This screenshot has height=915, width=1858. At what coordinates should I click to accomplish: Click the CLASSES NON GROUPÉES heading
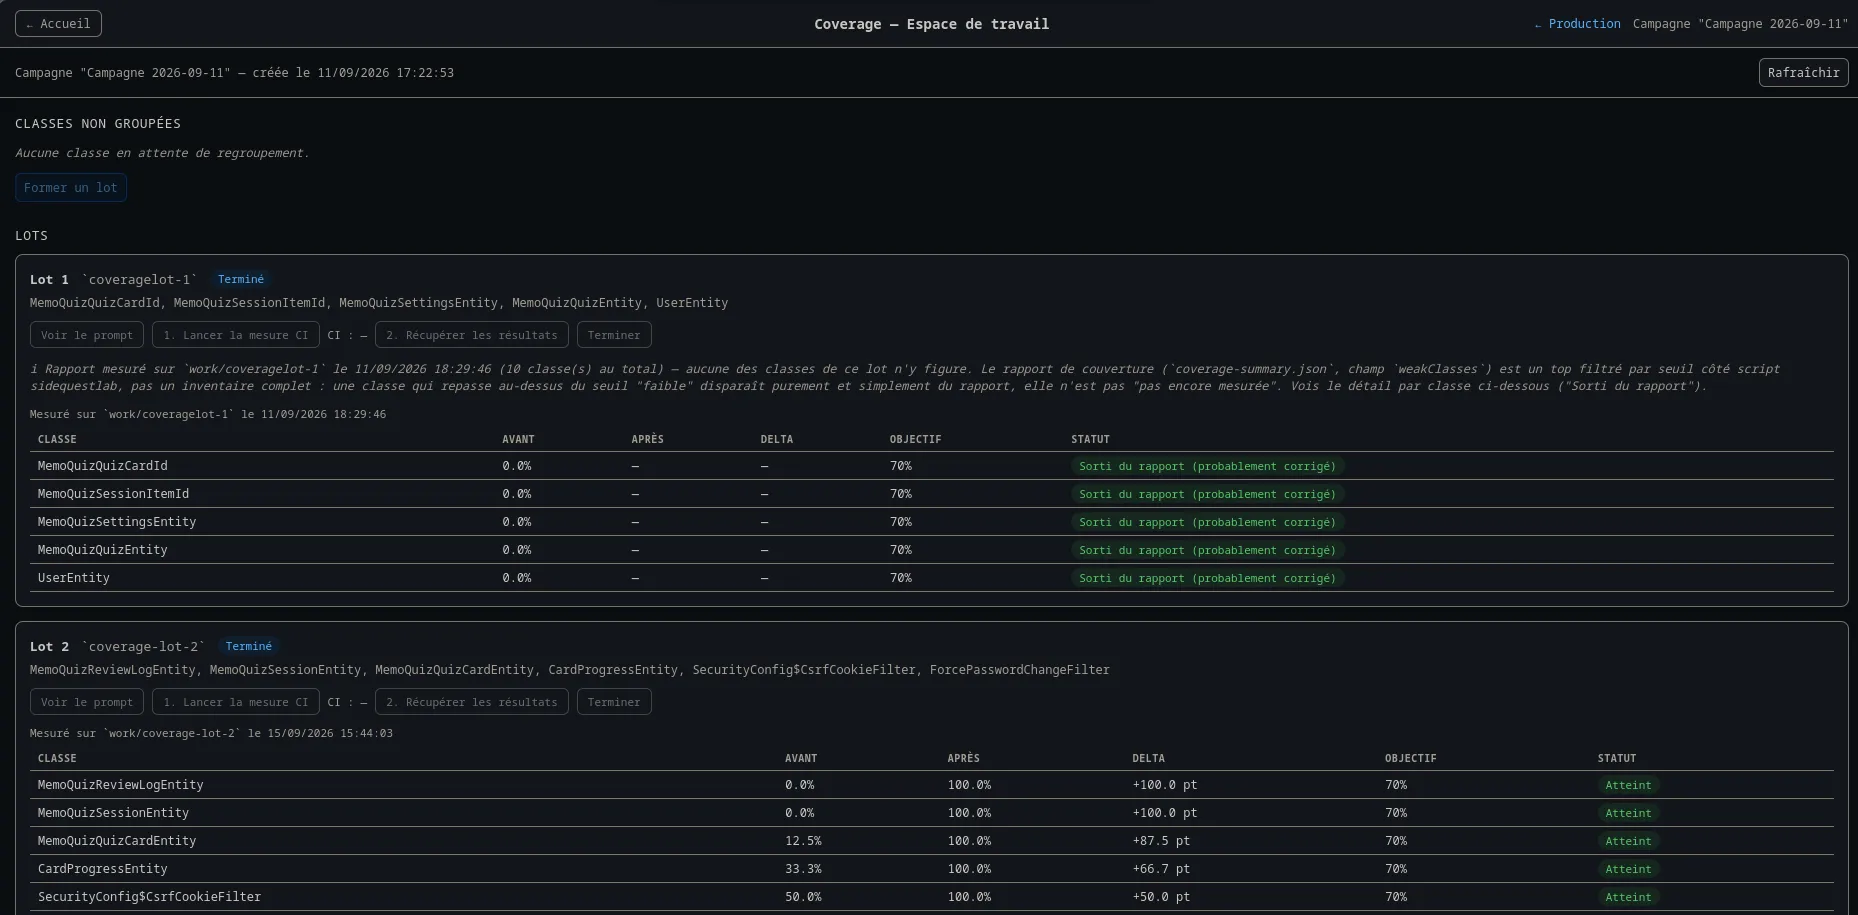coord(98,124)
